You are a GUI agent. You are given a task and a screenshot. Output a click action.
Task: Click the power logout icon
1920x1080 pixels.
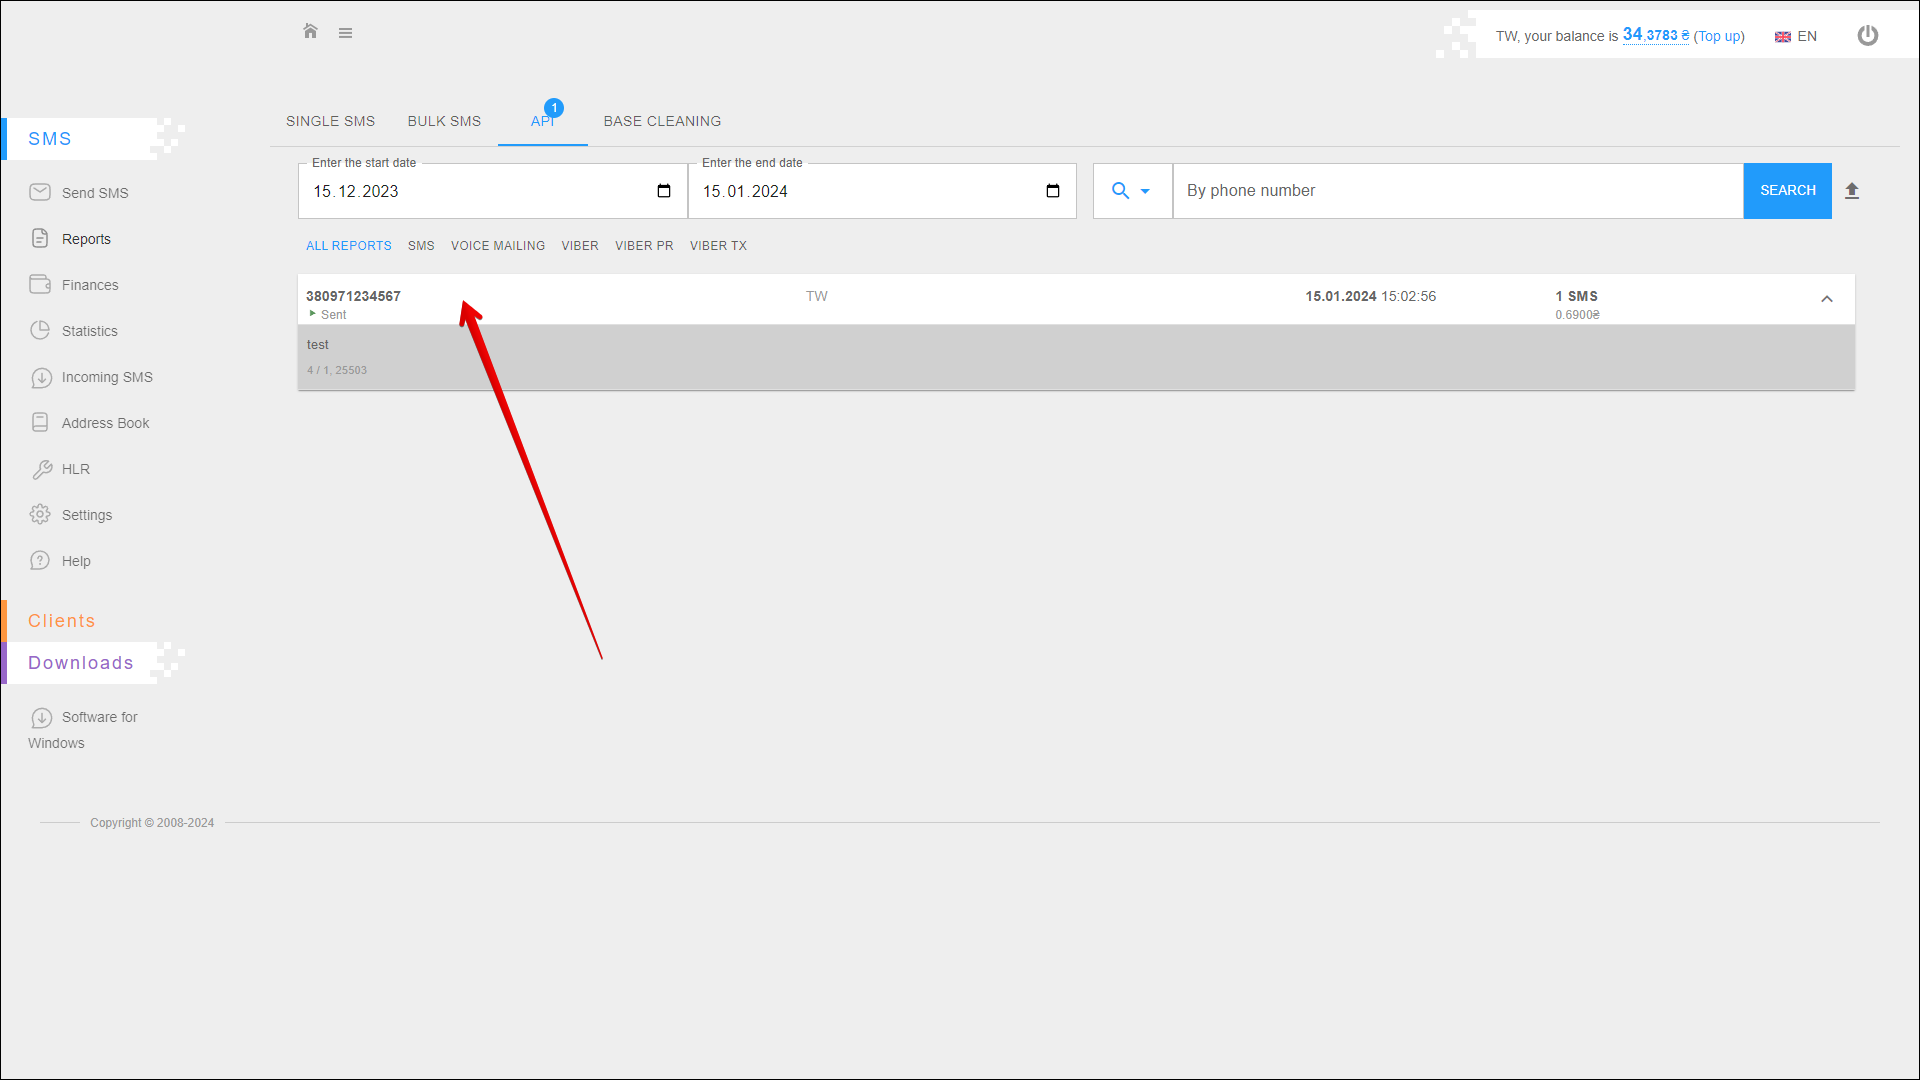point(1867,36)
